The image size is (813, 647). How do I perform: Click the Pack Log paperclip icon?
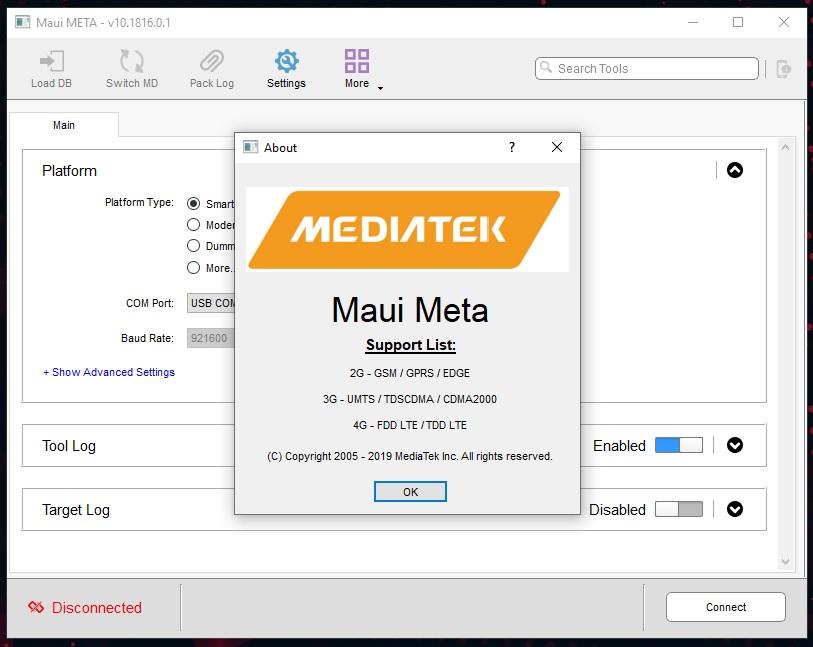[x=211, y=62]
